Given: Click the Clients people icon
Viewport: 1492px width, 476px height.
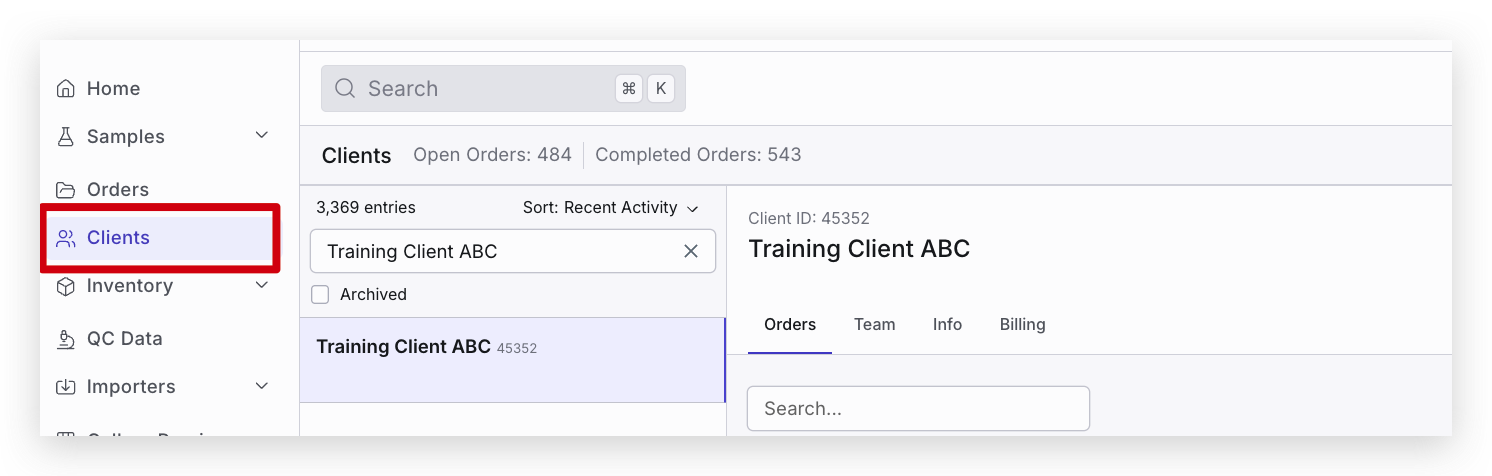Looking at the screenshot, I should click(x=66, y=238).
